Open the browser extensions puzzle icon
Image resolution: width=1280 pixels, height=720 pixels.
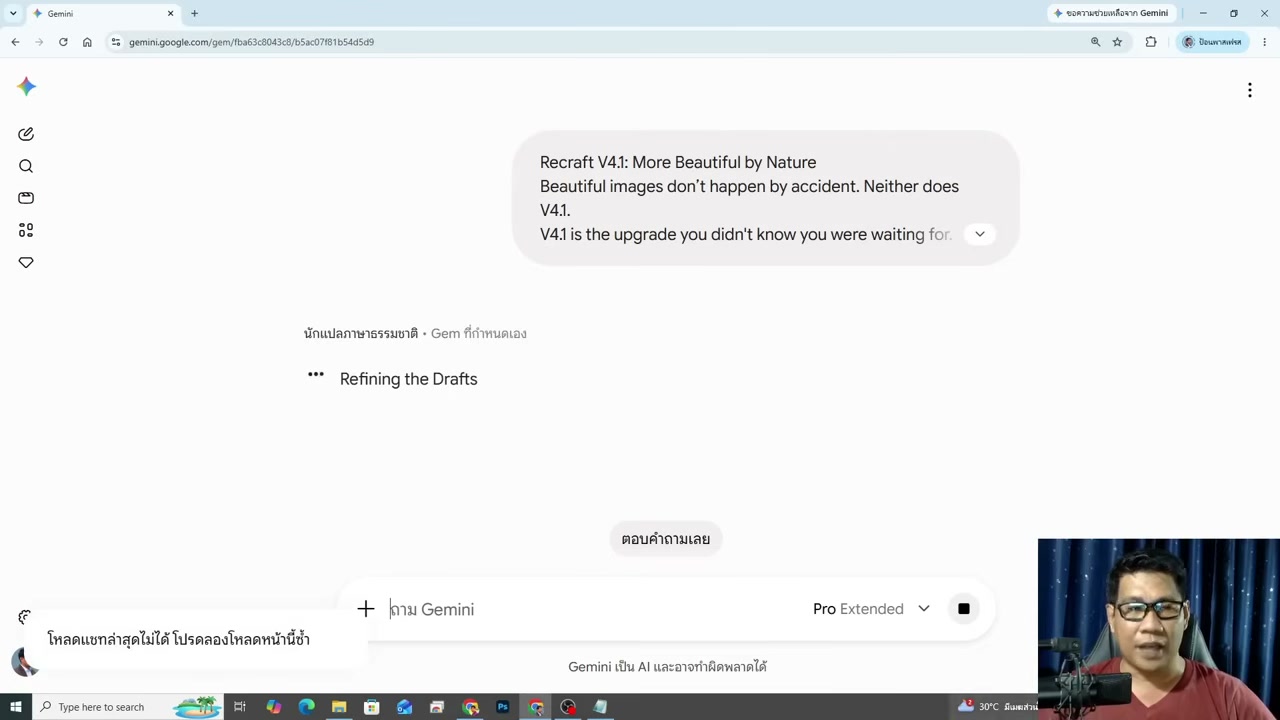(x=1151, y=42)
